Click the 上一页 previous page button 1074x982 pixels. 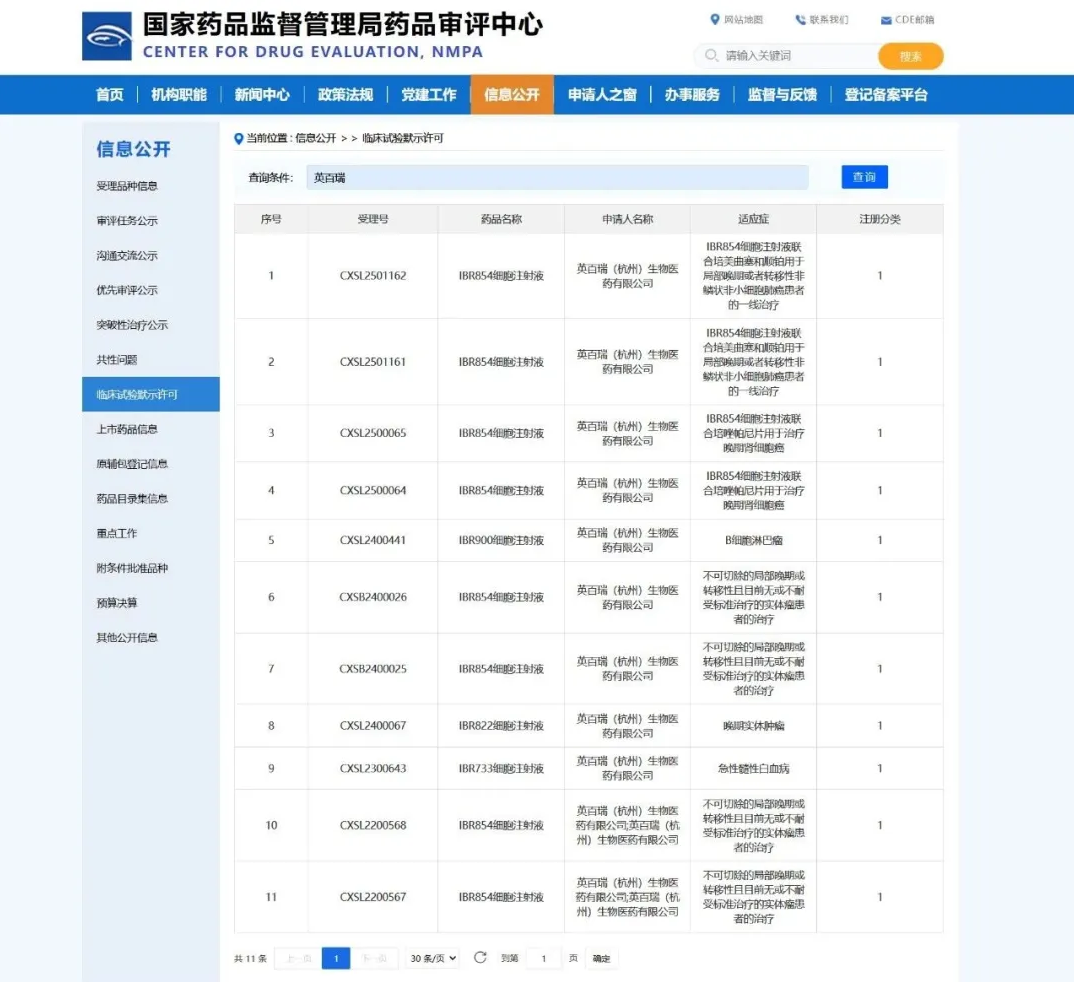pyautogui.click(x=298, y=958)
